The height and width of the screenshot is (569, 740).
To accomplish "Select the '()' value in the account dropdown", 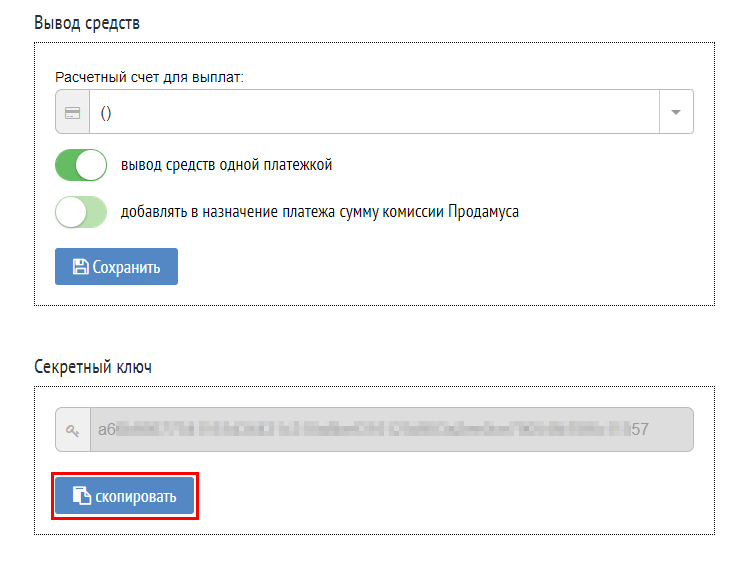I will [106, 113].
